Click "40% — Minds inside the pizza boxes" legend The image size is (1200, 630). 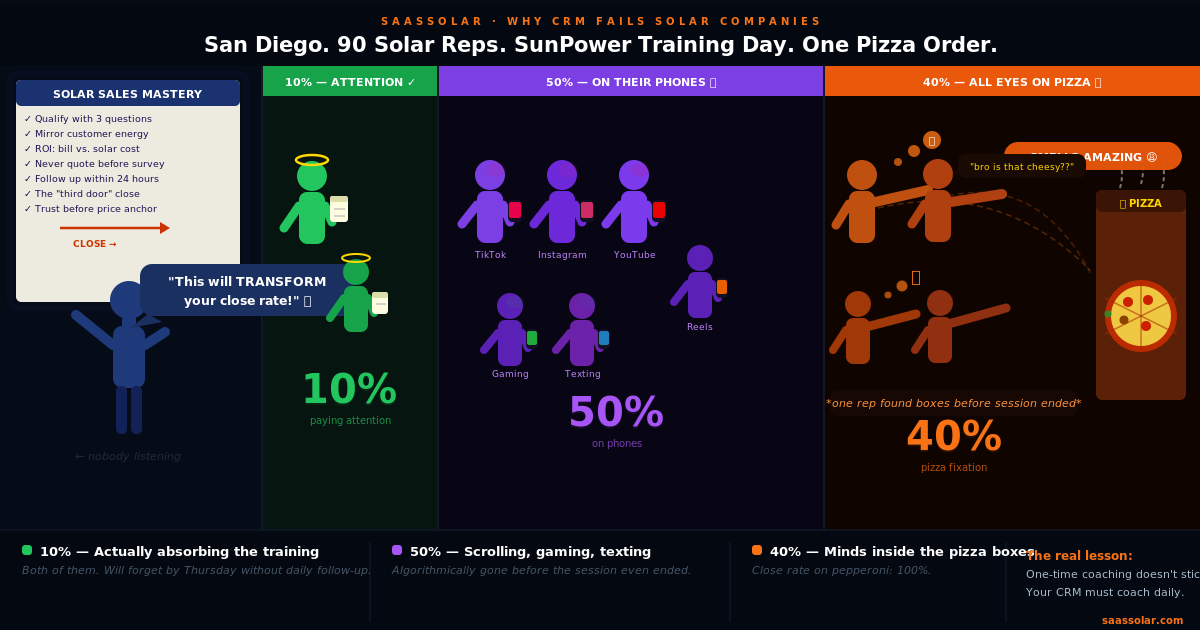pos(904,552)
